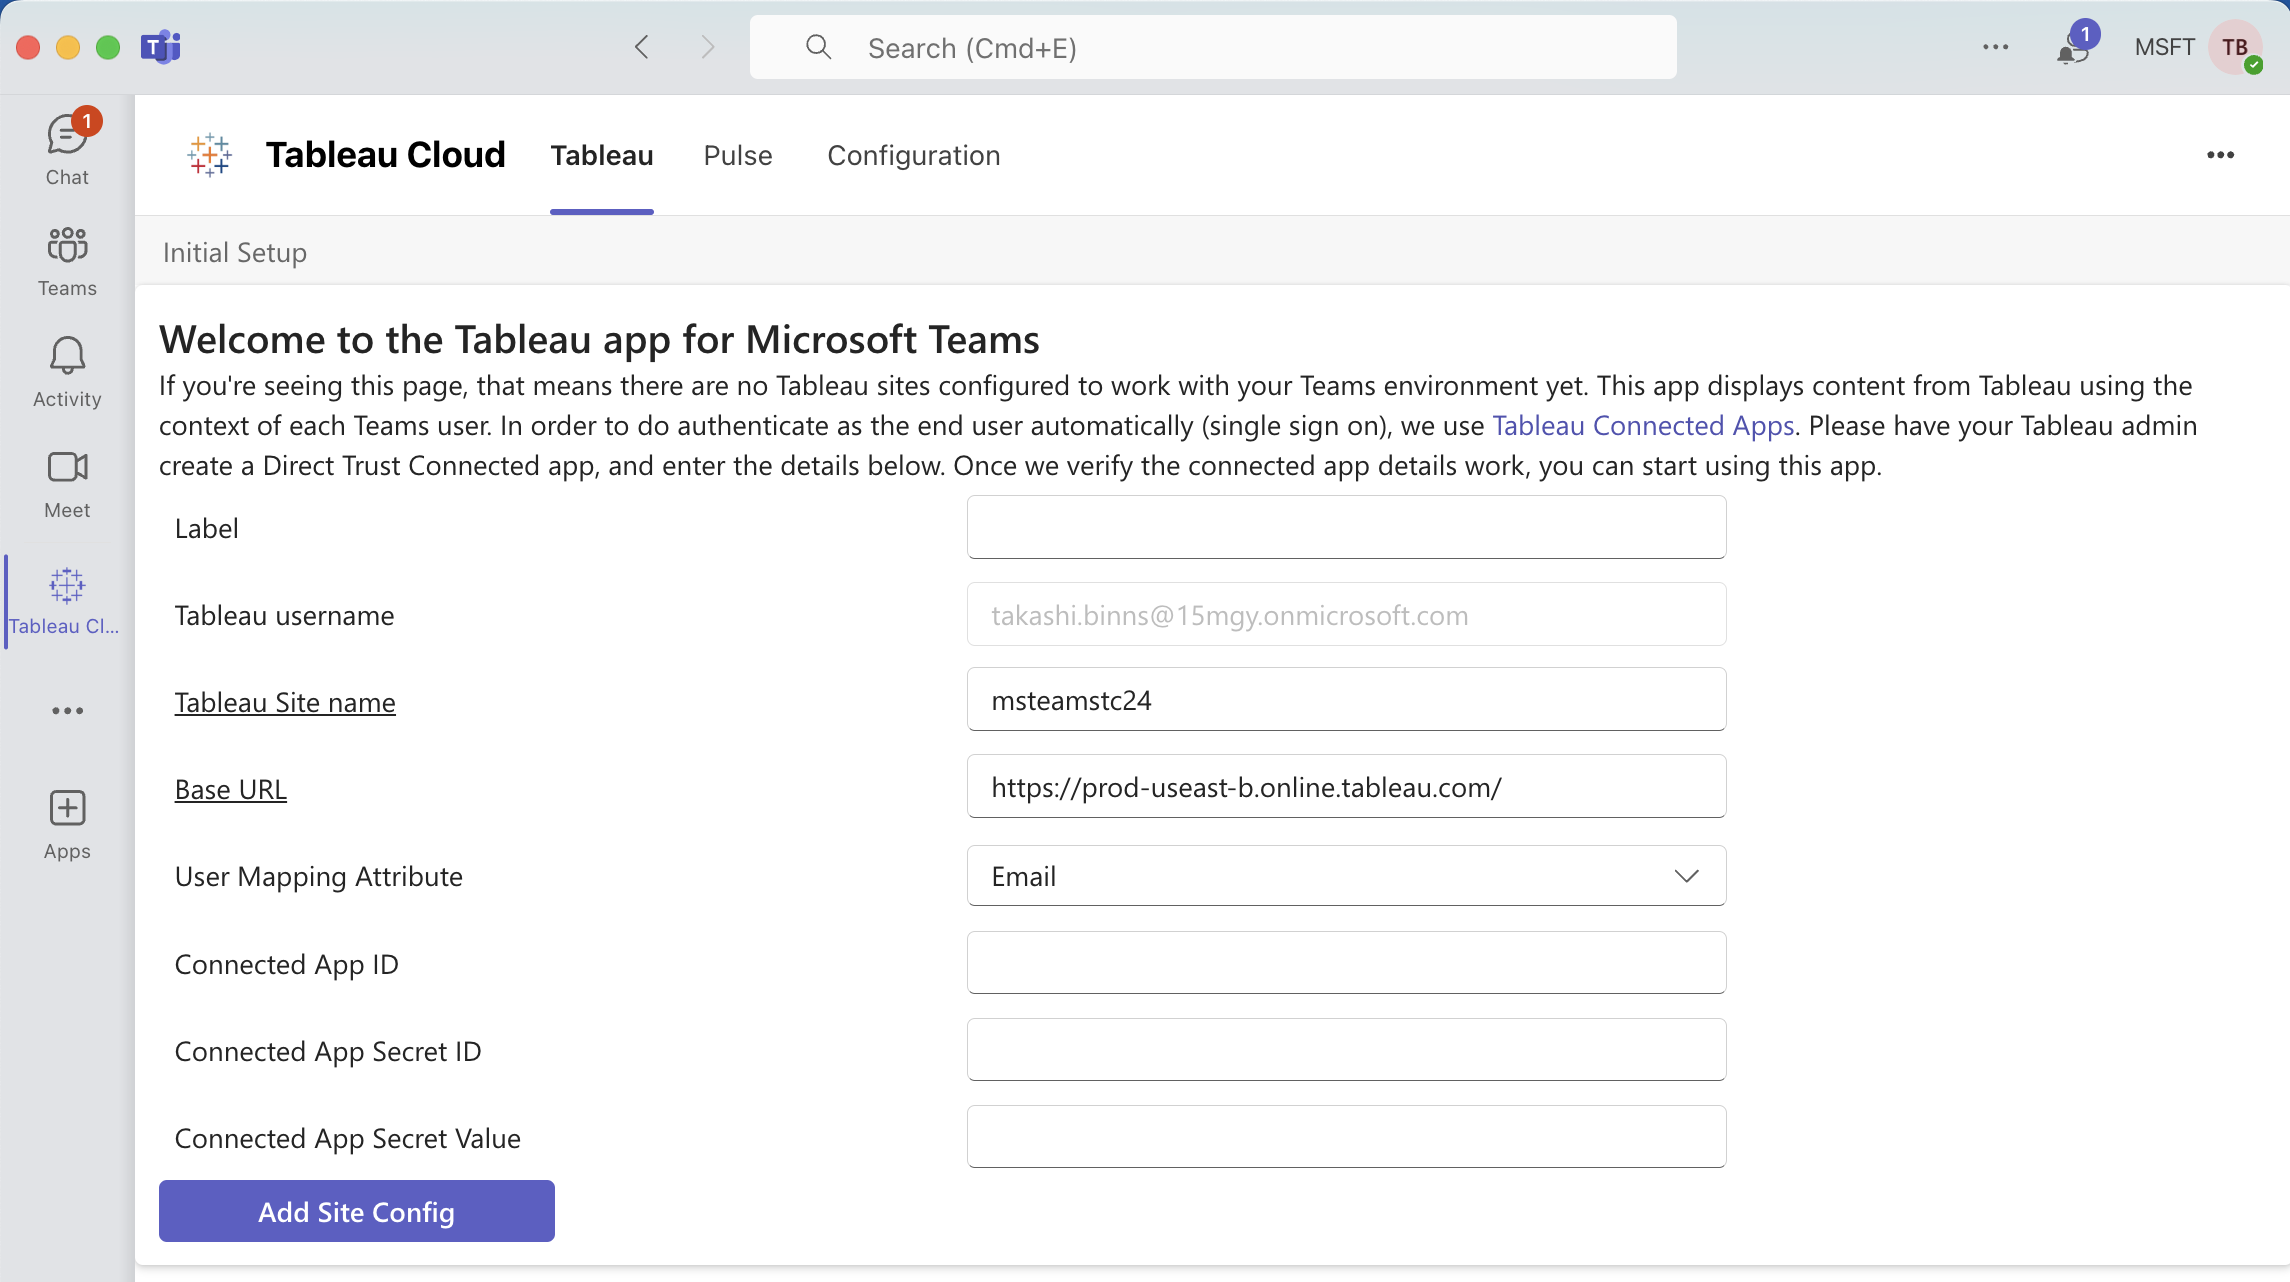
Task: Open Chat in the Teams sidebar
Action: [67, 149]
